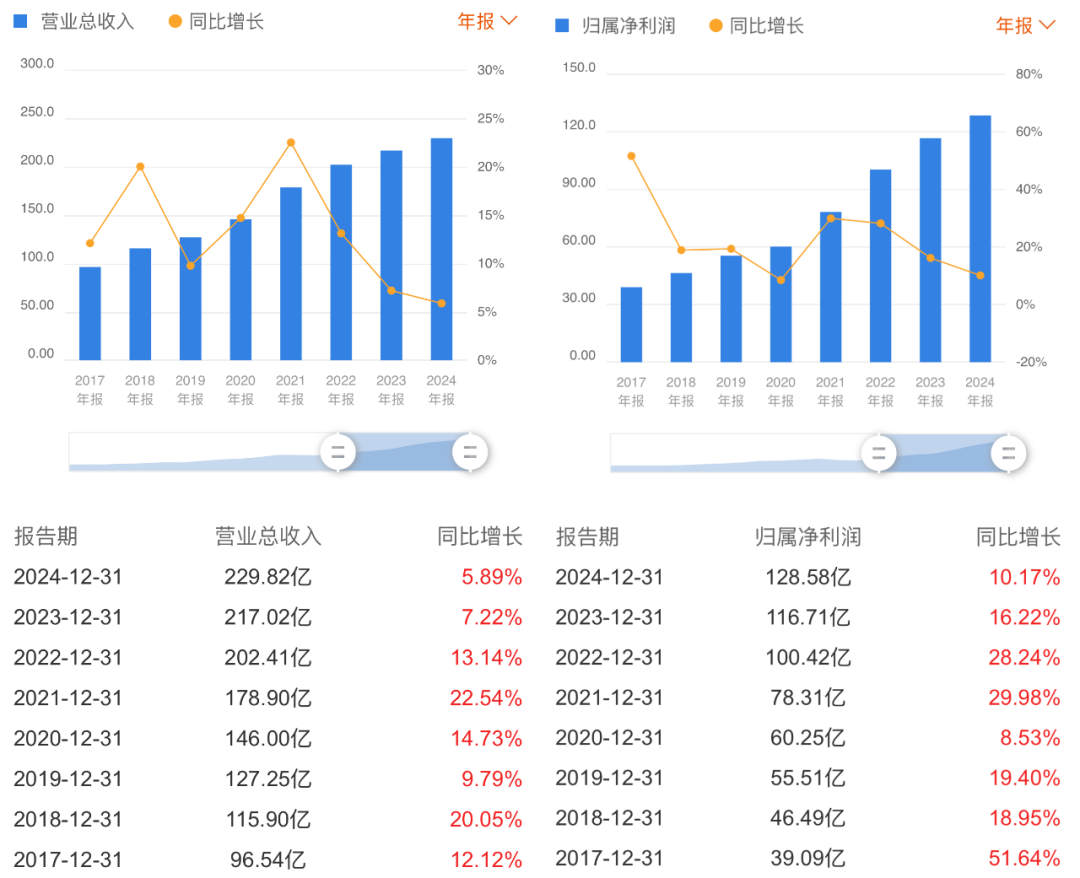The width and height of the screenshot is (1080, 878).
Task: Toggle the 营业总收入 blue legend square
Action: 20,21
